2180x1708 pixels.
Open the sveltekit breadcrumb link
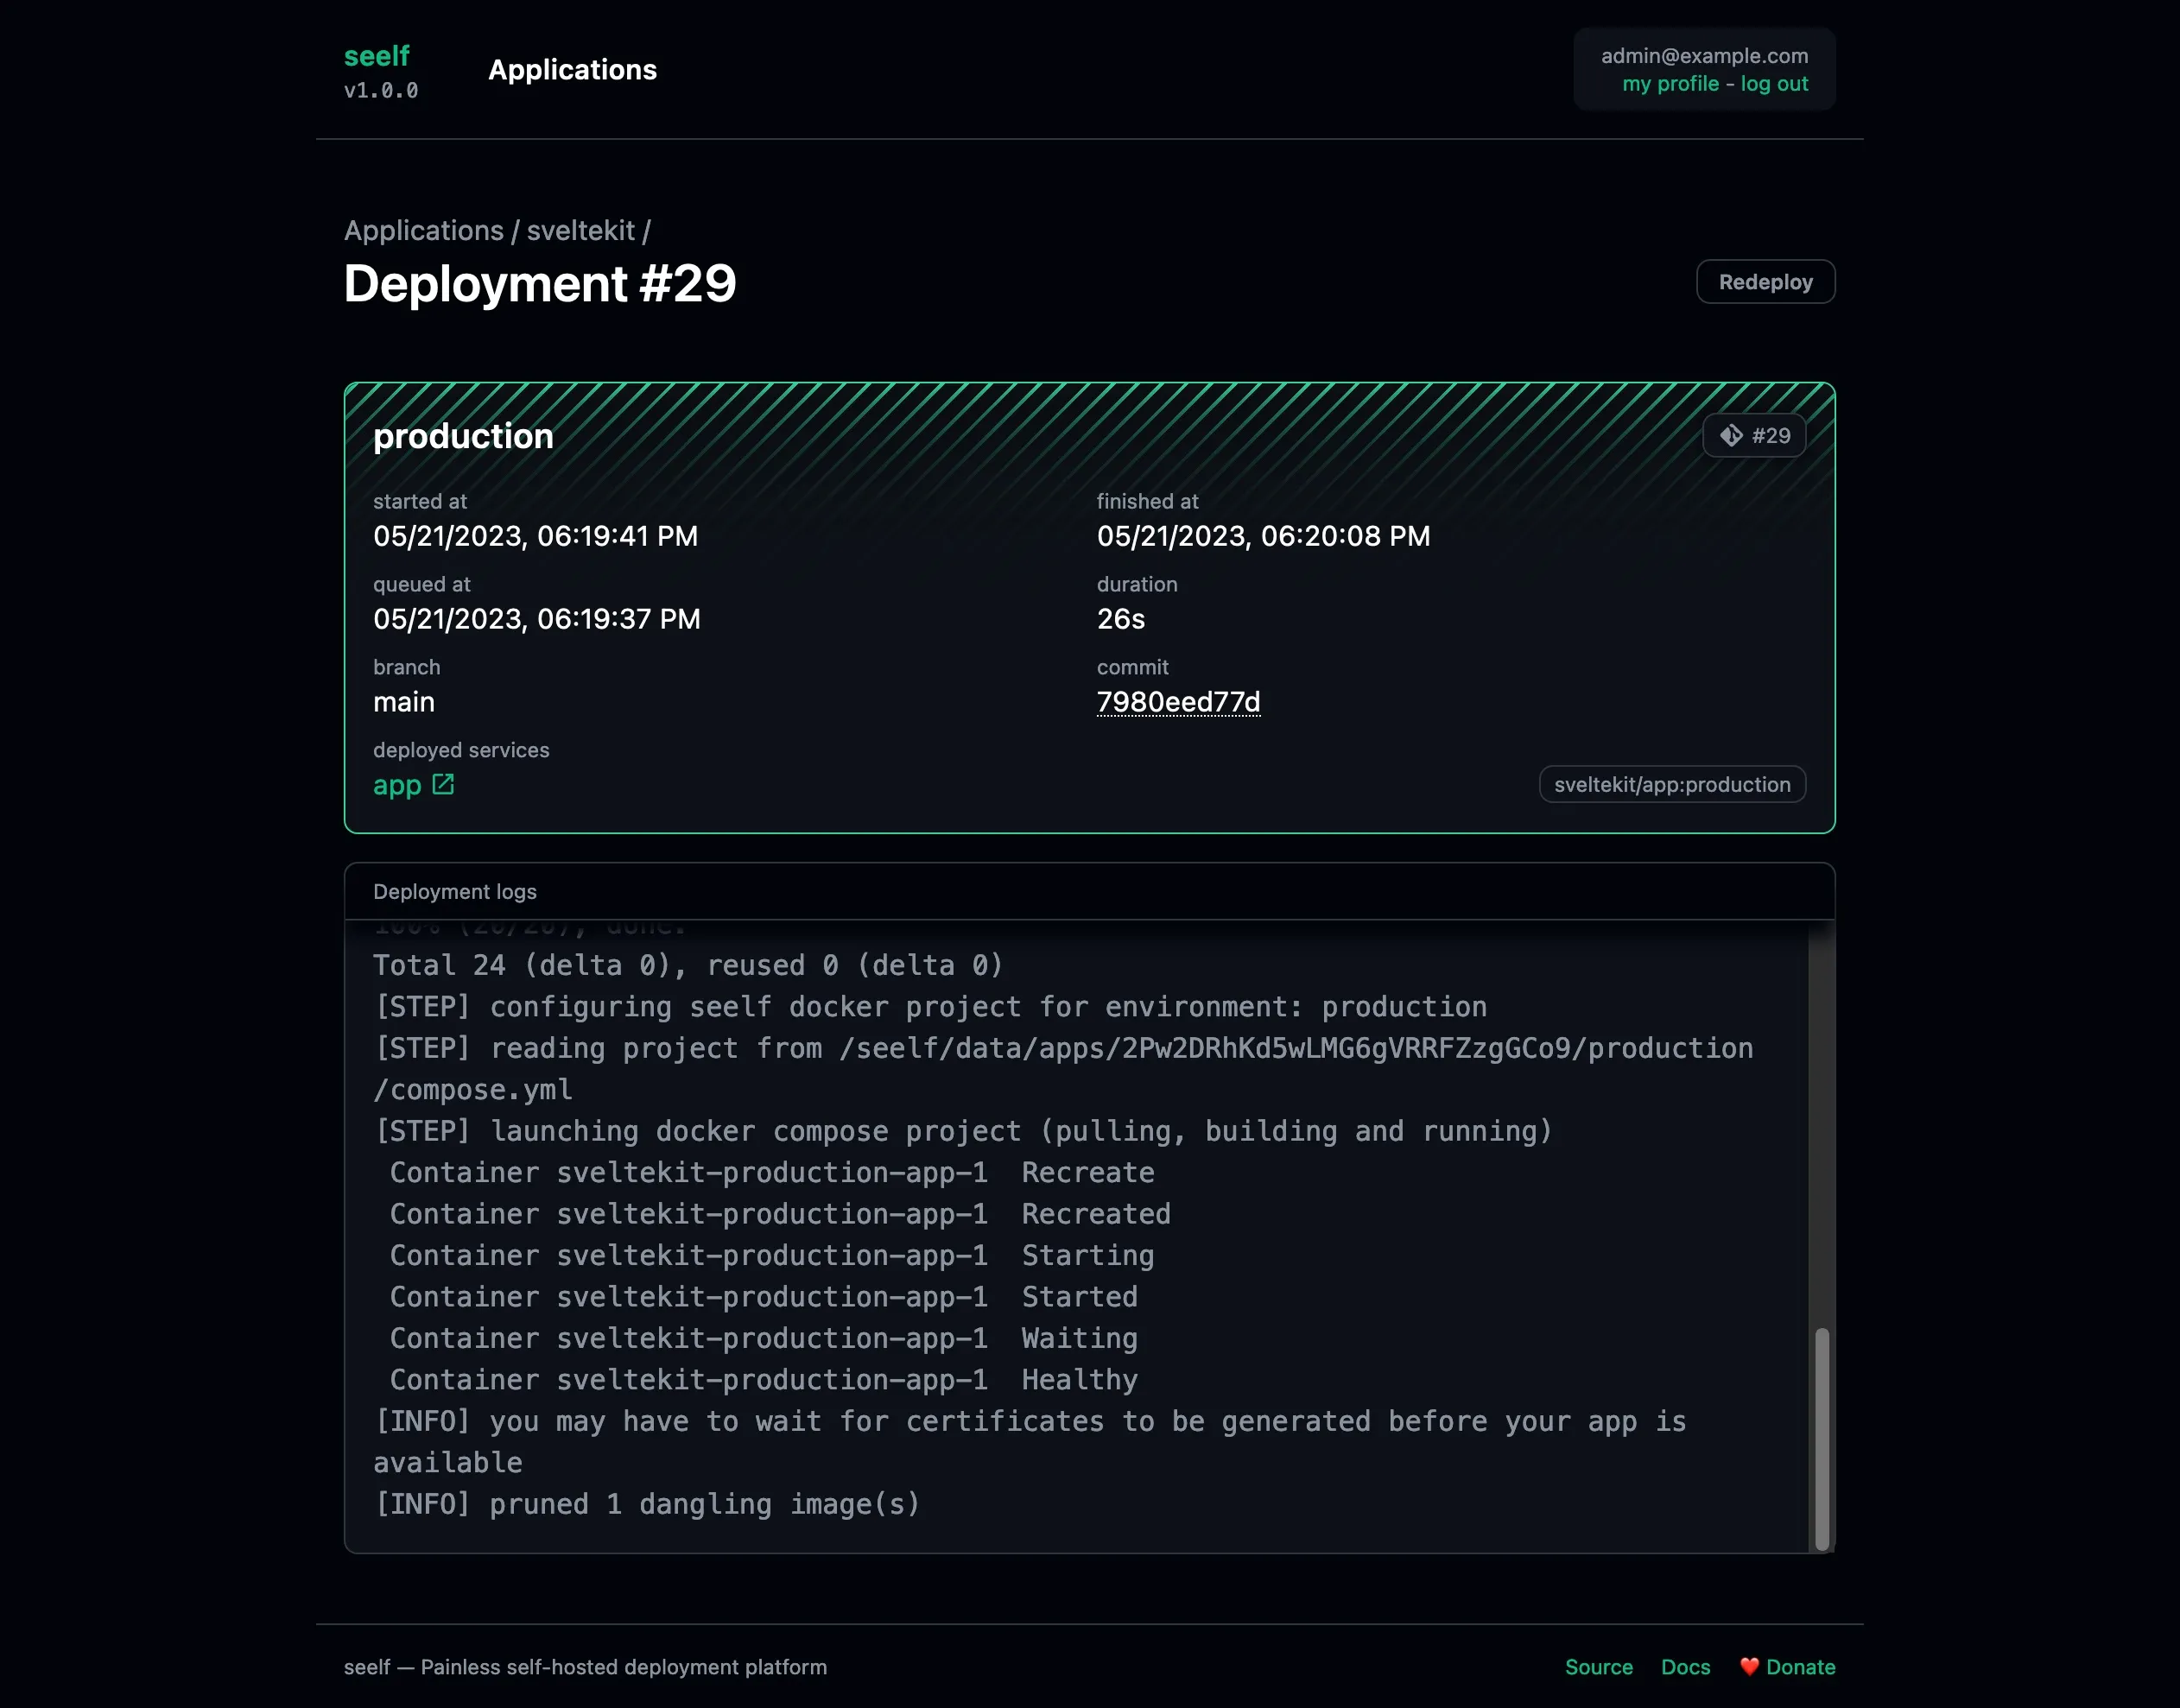tap(581, 230)
